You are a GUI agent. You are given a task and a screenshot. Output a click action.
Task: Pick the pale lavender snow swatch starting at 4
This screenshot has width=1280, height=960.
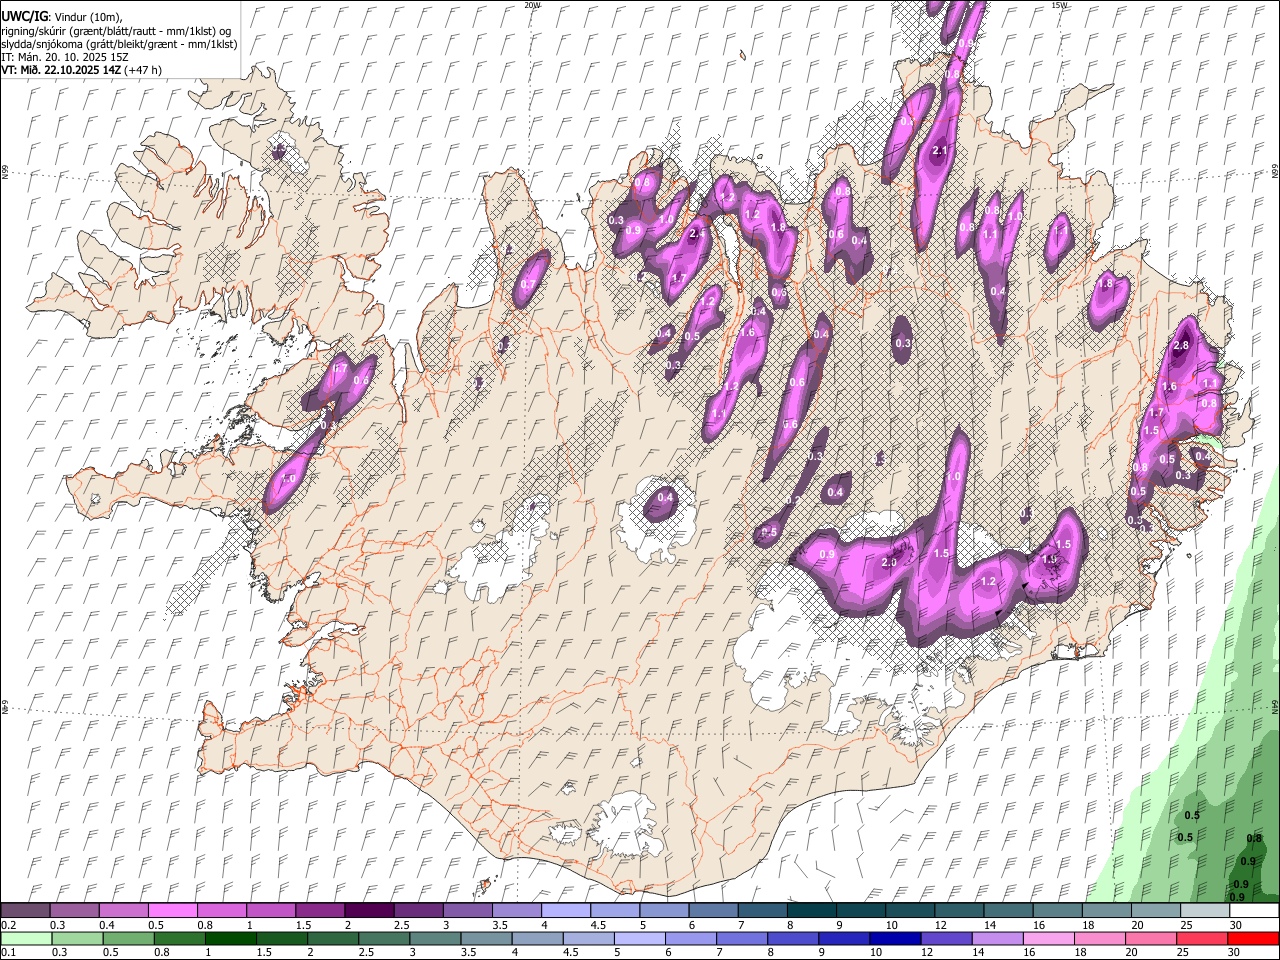(566, 911)
